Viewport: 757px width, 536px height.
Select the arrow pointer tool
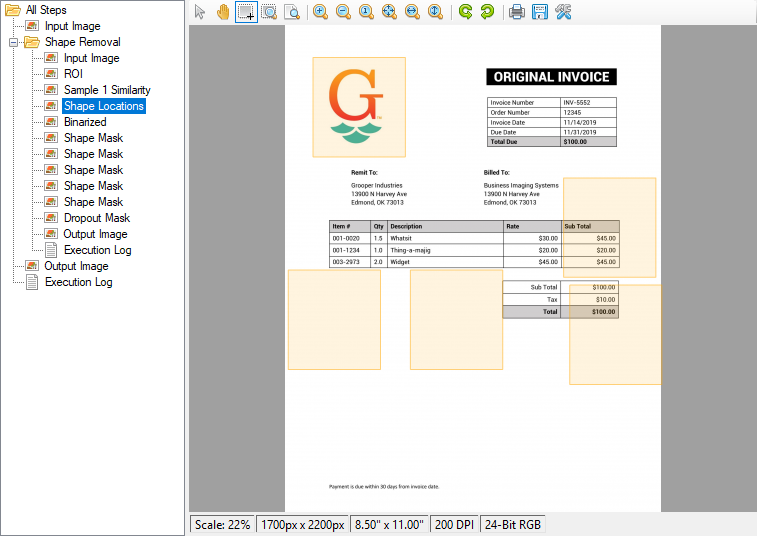pyautogui.click(x=200, y=12)
